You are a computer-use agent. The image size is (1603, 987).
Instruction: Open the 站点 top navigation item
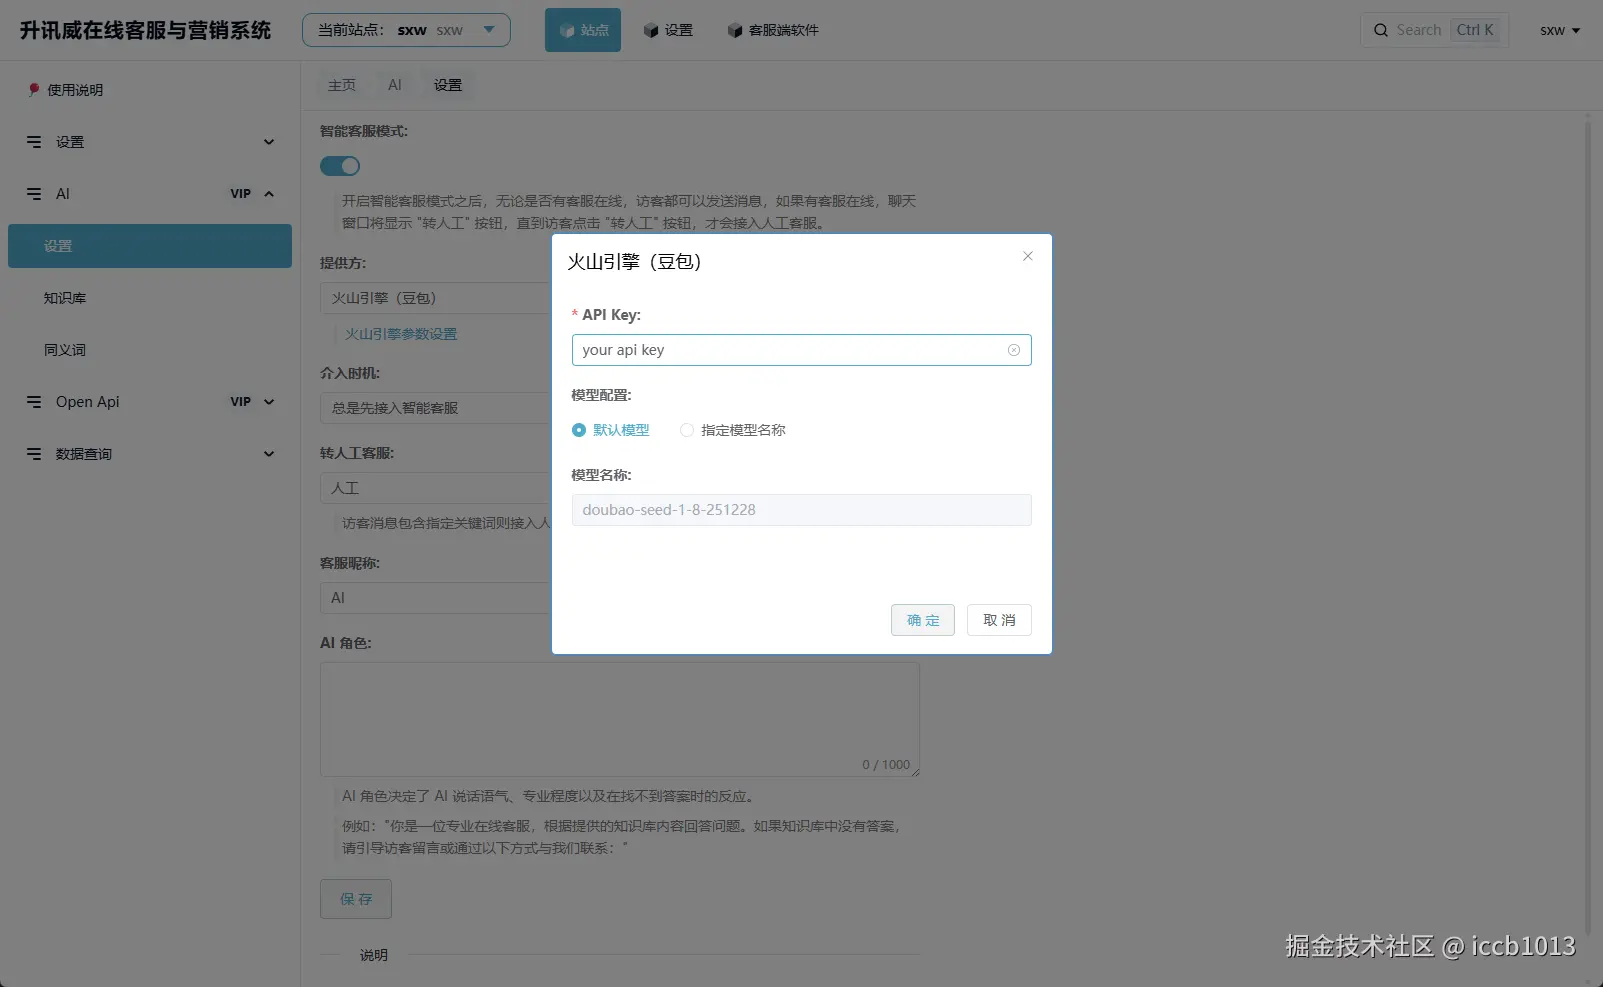point(583,30)
